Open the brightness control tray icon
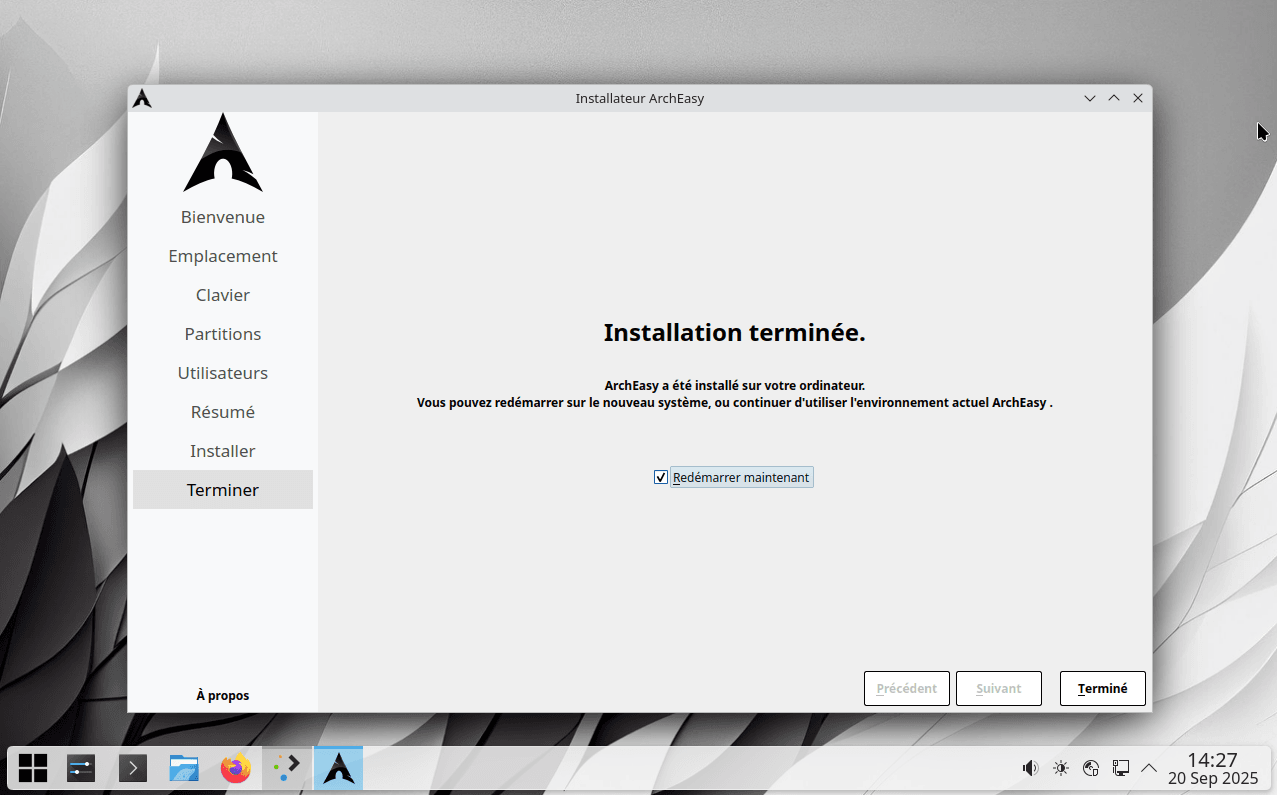1277x795 pixels. point(1061,768)
